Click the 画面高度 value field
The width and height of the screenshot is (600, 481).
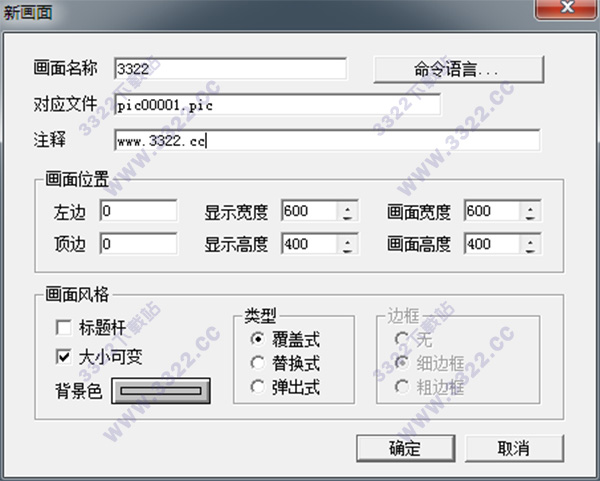pos(492,243)
